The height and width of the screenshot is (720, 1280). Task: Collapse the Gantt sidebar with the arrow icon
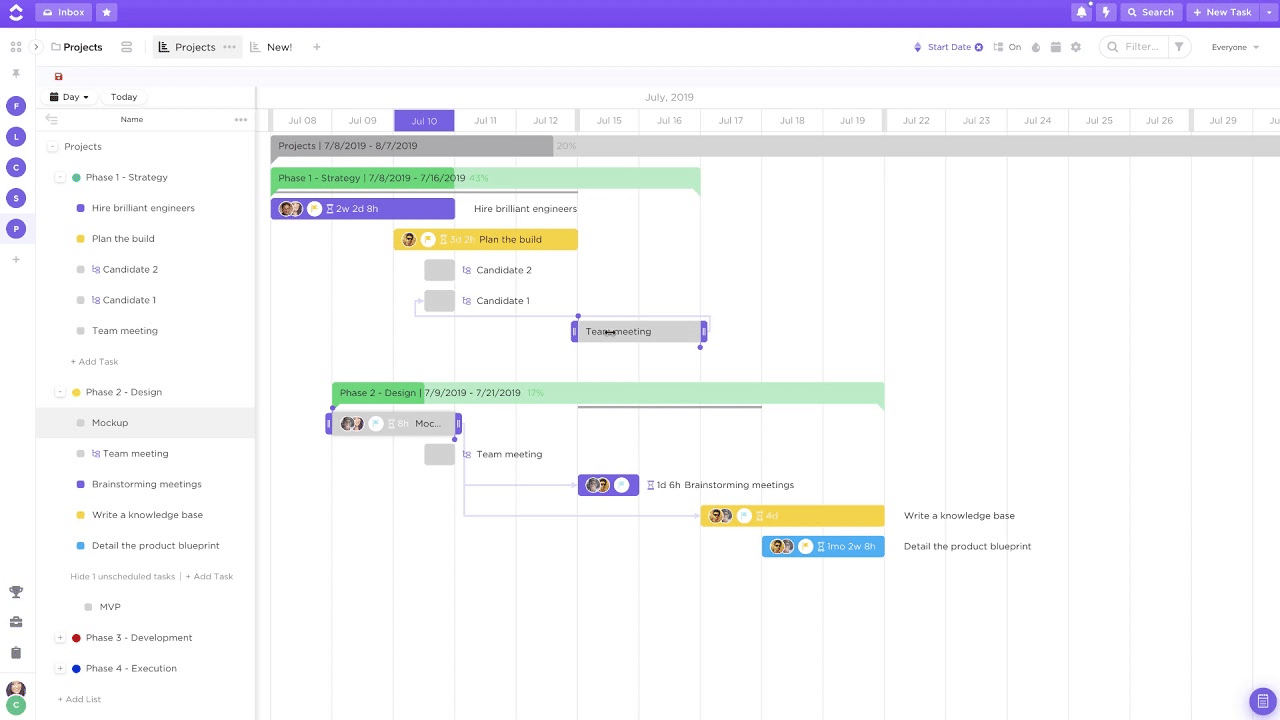click(51, 118)
